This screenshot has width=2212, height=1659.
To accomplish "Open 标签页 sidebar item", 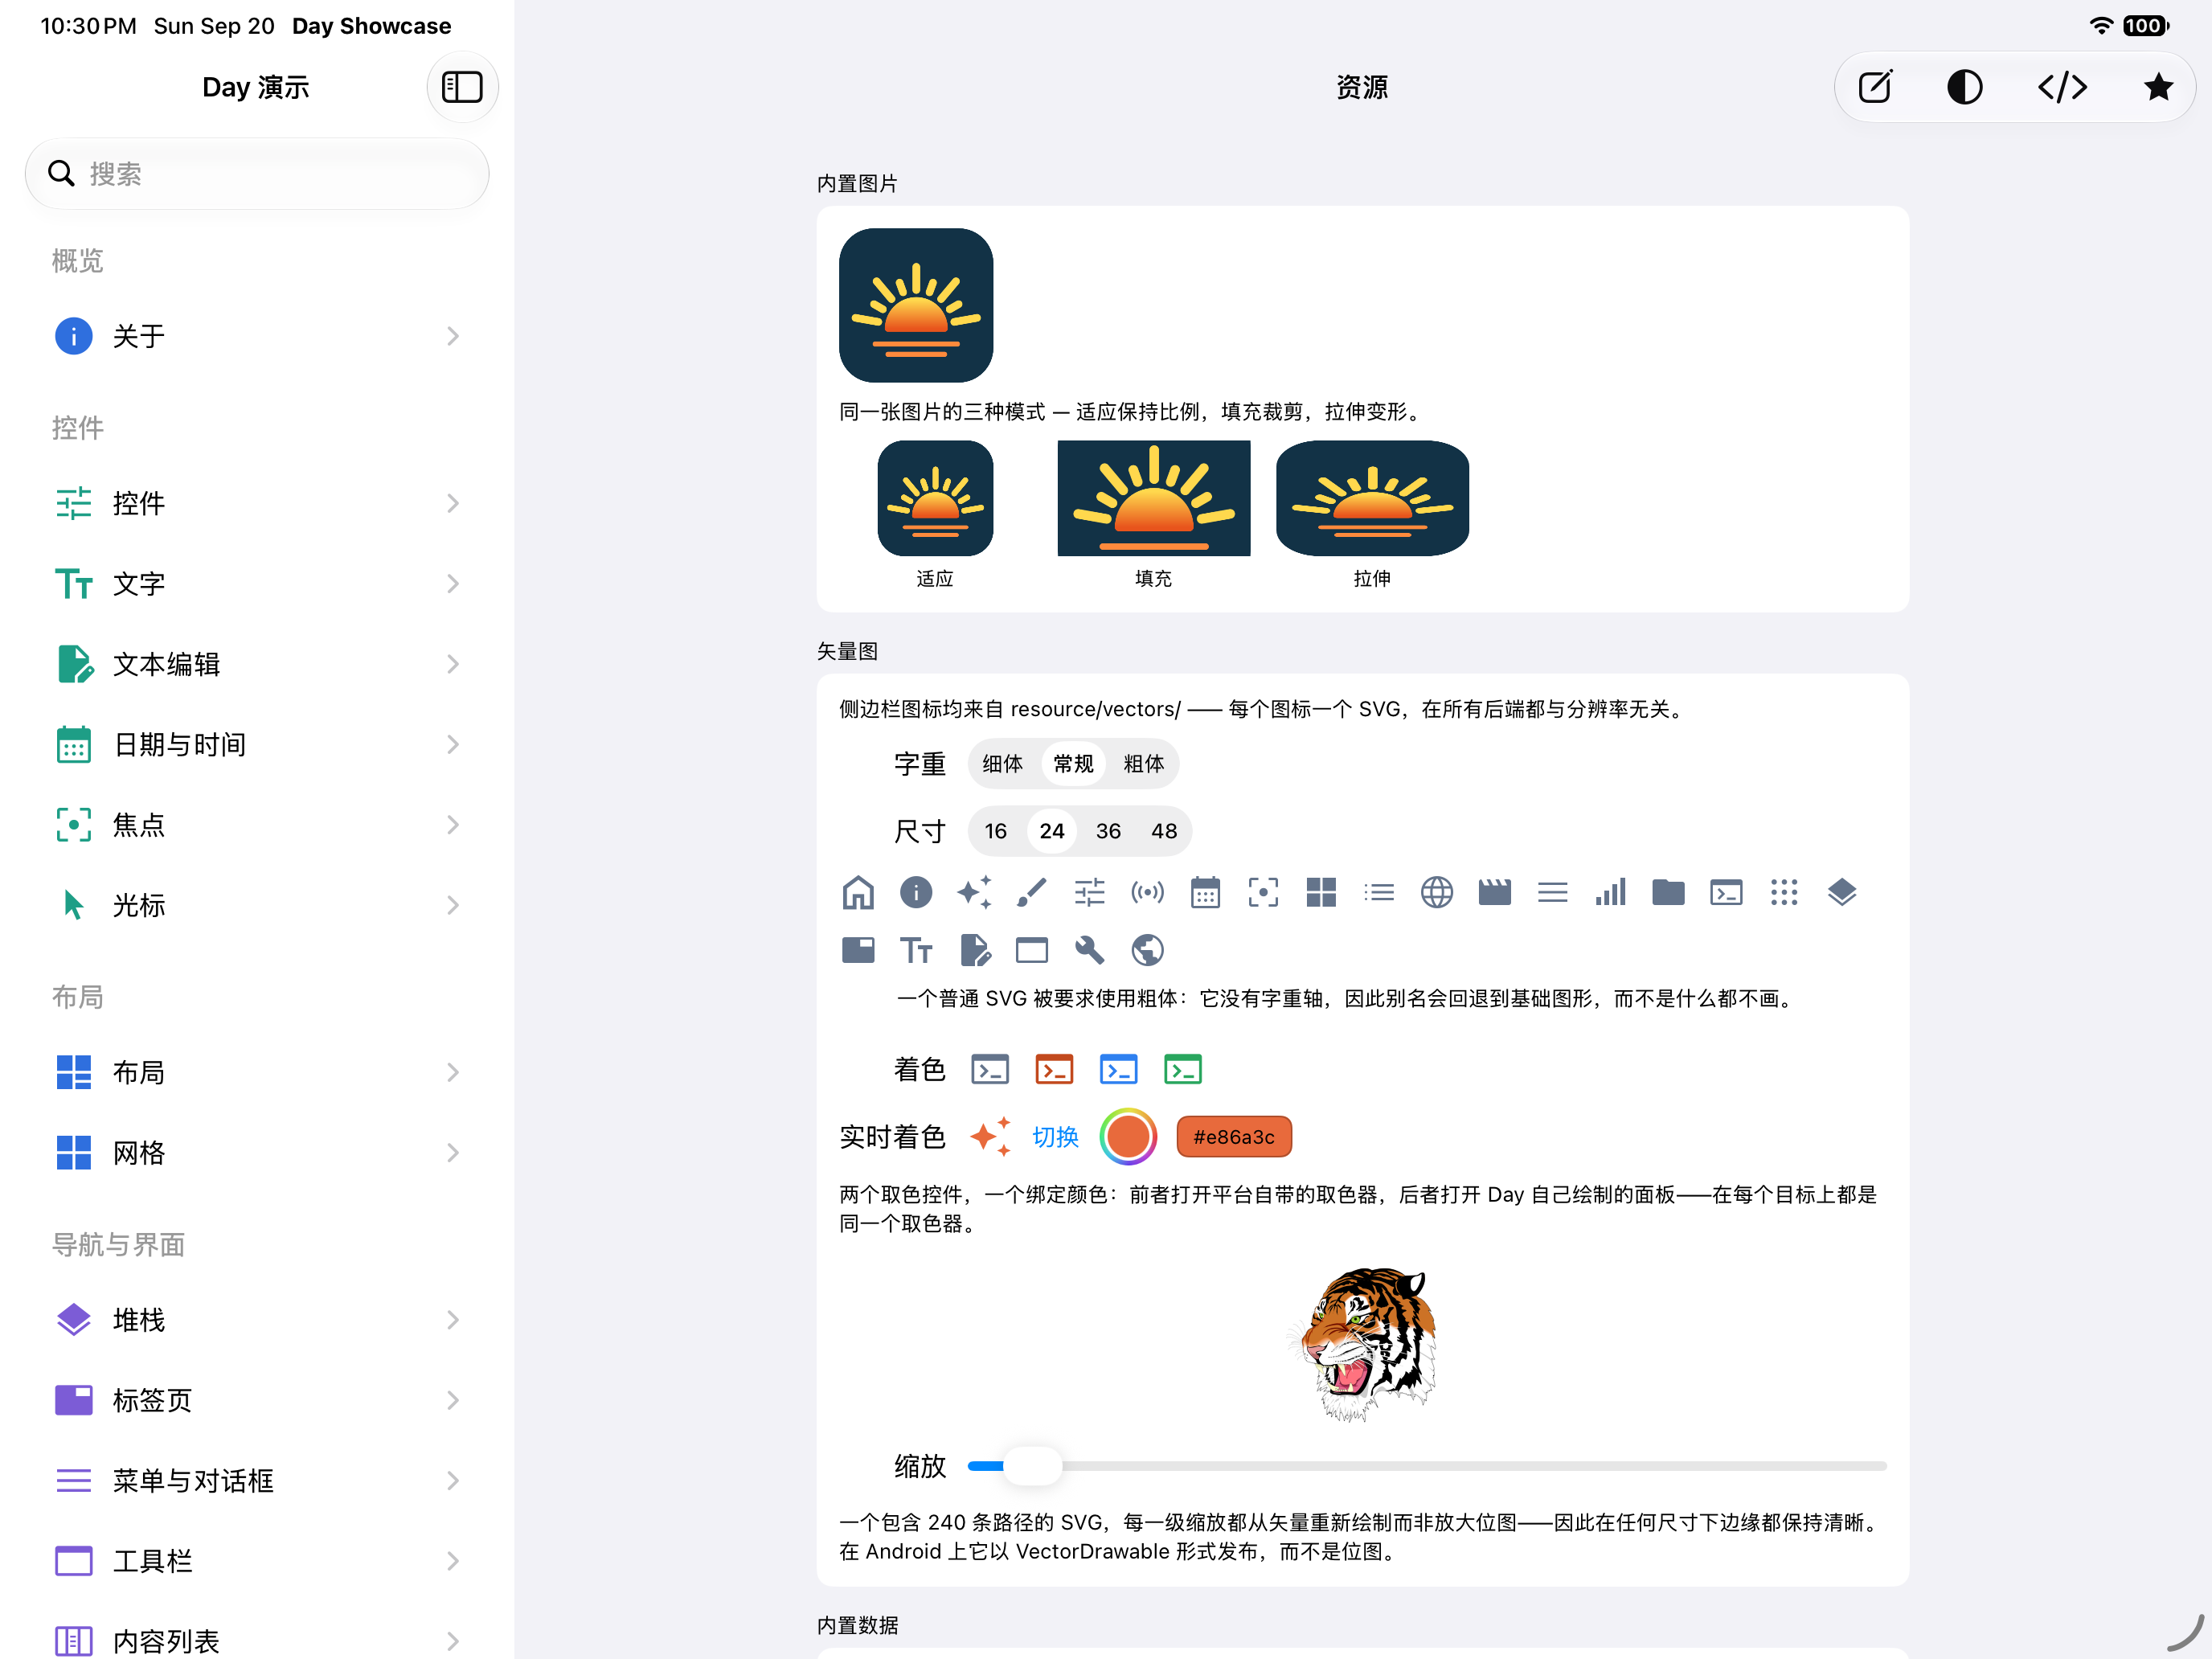I will [x=257, y=1400].
